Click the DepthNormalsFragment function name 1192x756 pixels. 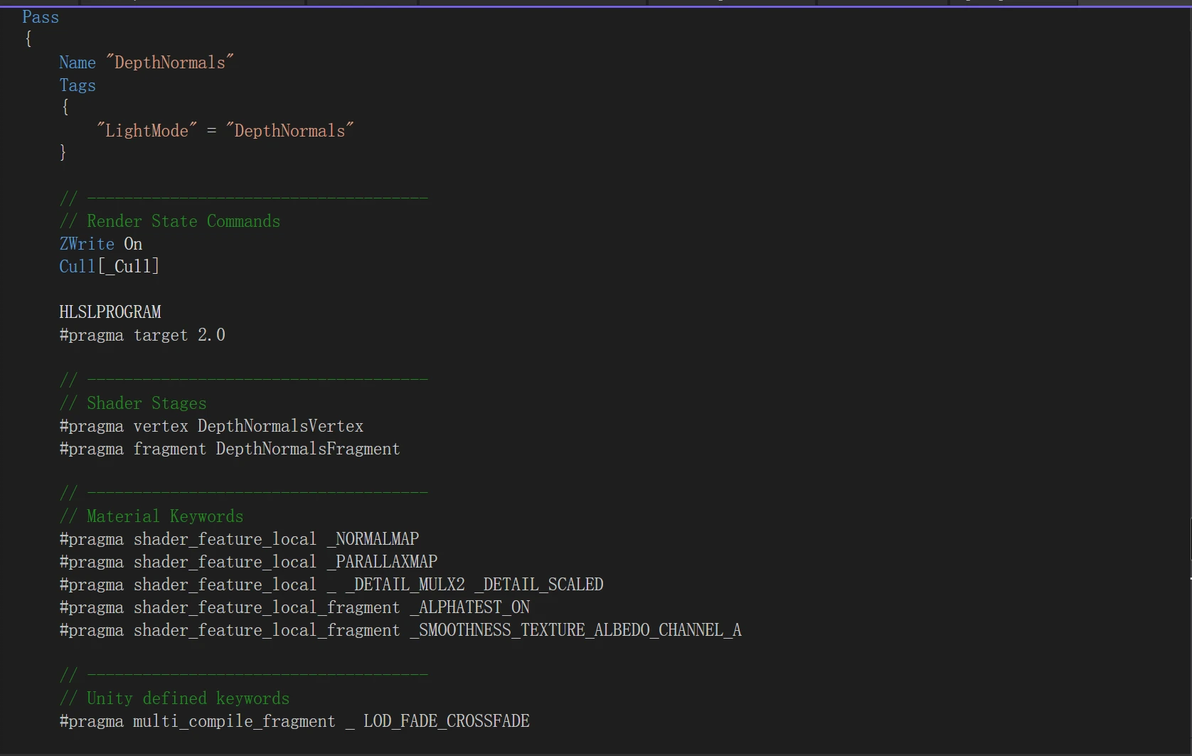[308, 449]
